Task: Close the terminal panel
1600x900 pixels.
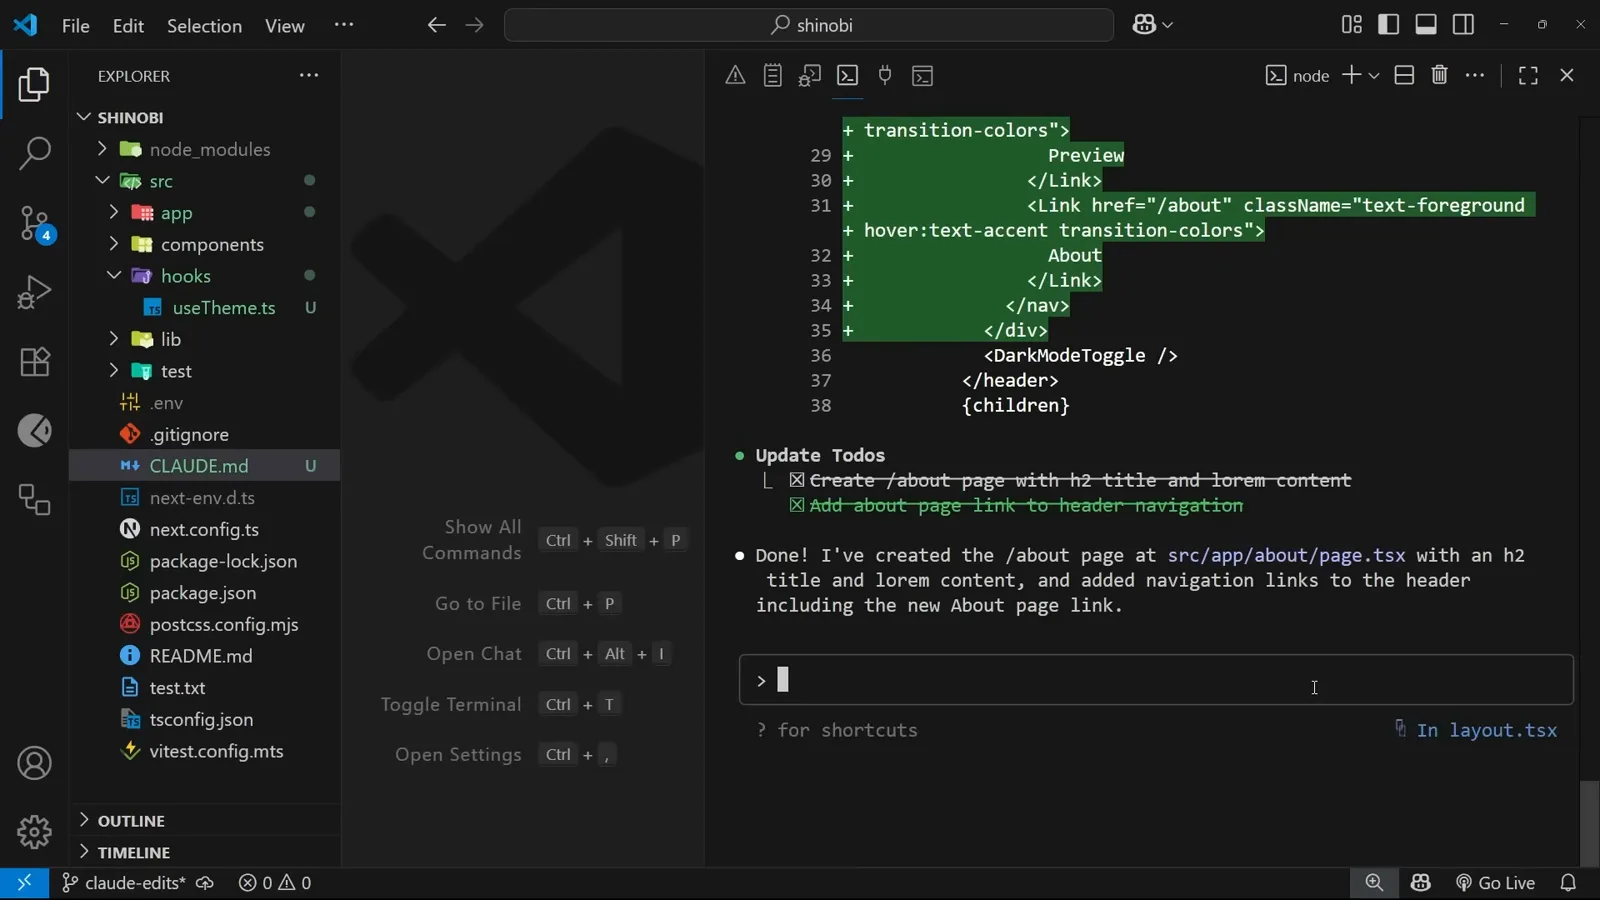Action: pyautogui.click(x=1567, y=75)
